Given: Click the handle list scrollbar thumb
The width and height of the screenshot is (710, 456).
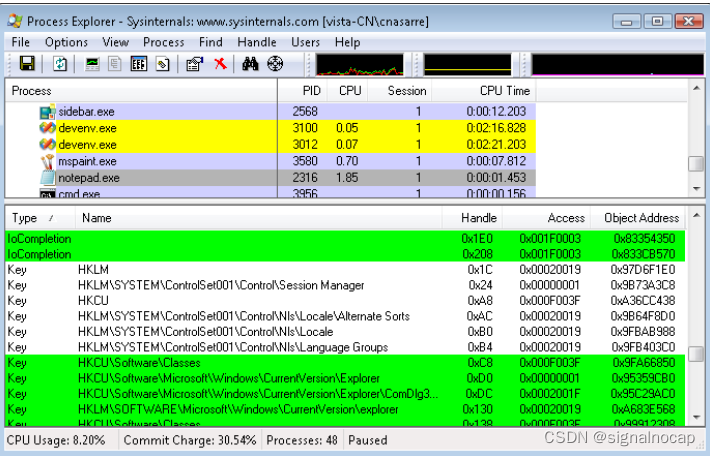Looking at the screenshot, I should click(x=696, y=354).
